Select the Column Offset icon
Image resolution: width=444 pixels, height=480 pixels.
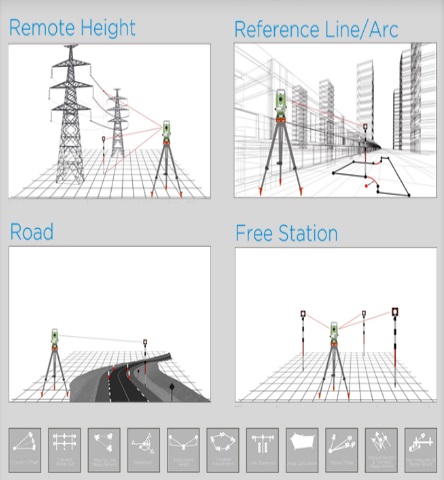click(x=25, y=450)
